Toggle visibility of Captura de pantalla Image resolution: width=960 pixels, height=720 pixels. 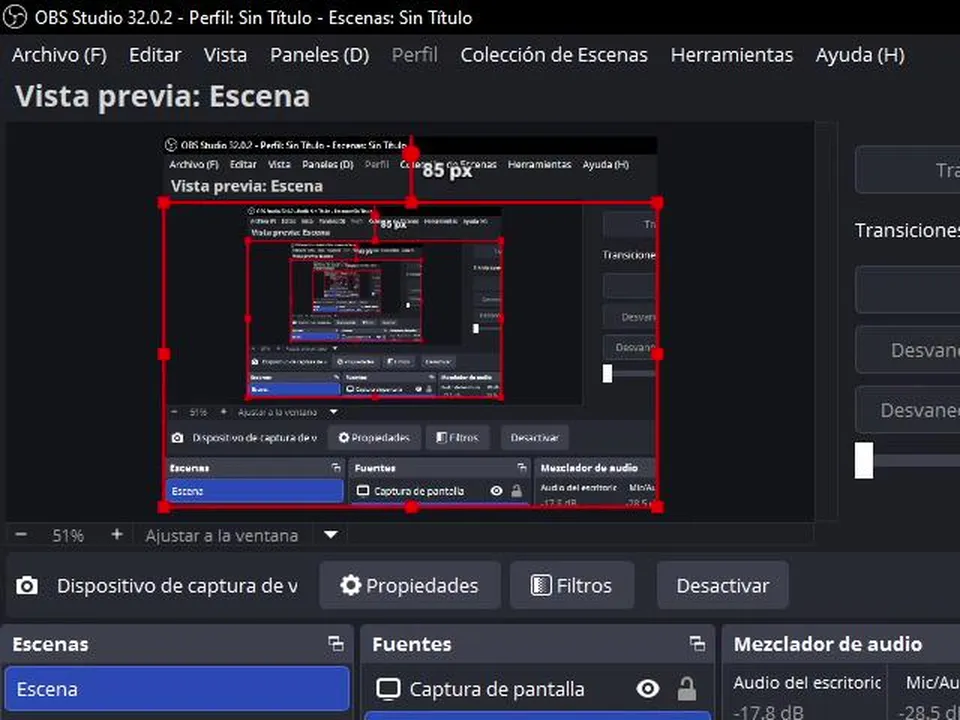click(648, 689)
